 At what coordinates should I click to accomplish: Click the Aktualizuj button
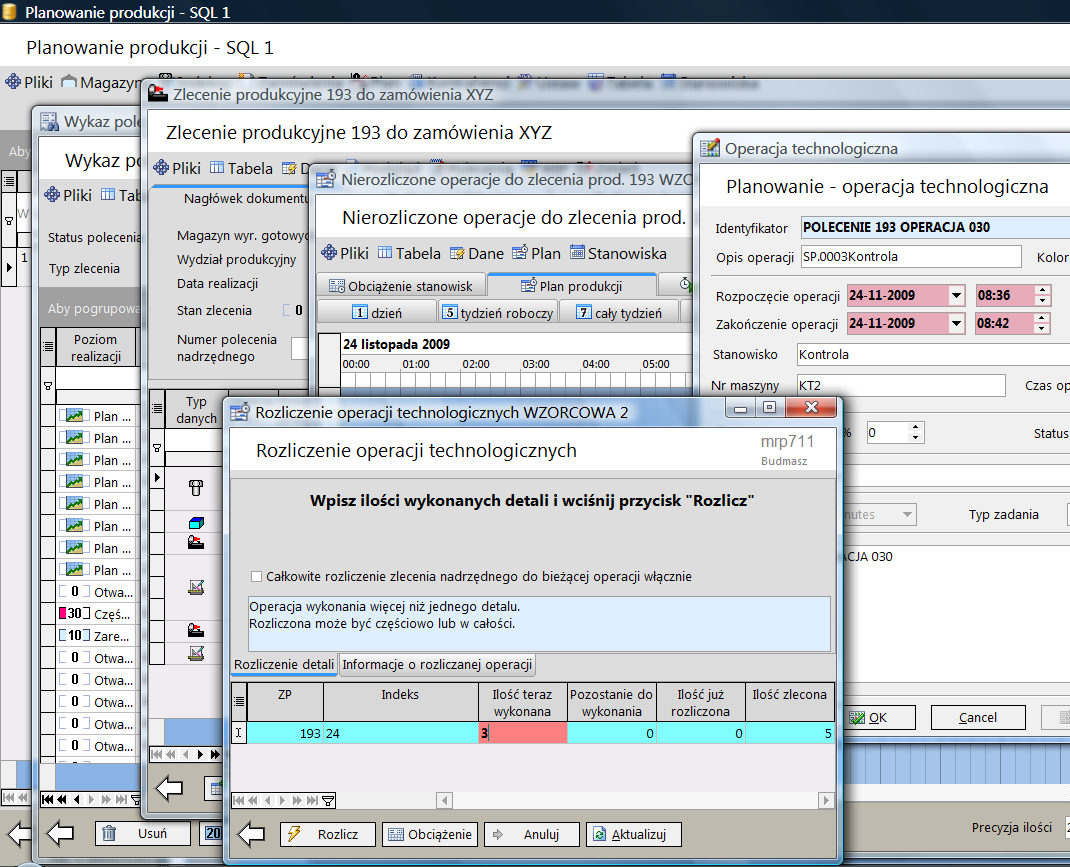click(633, 834)
